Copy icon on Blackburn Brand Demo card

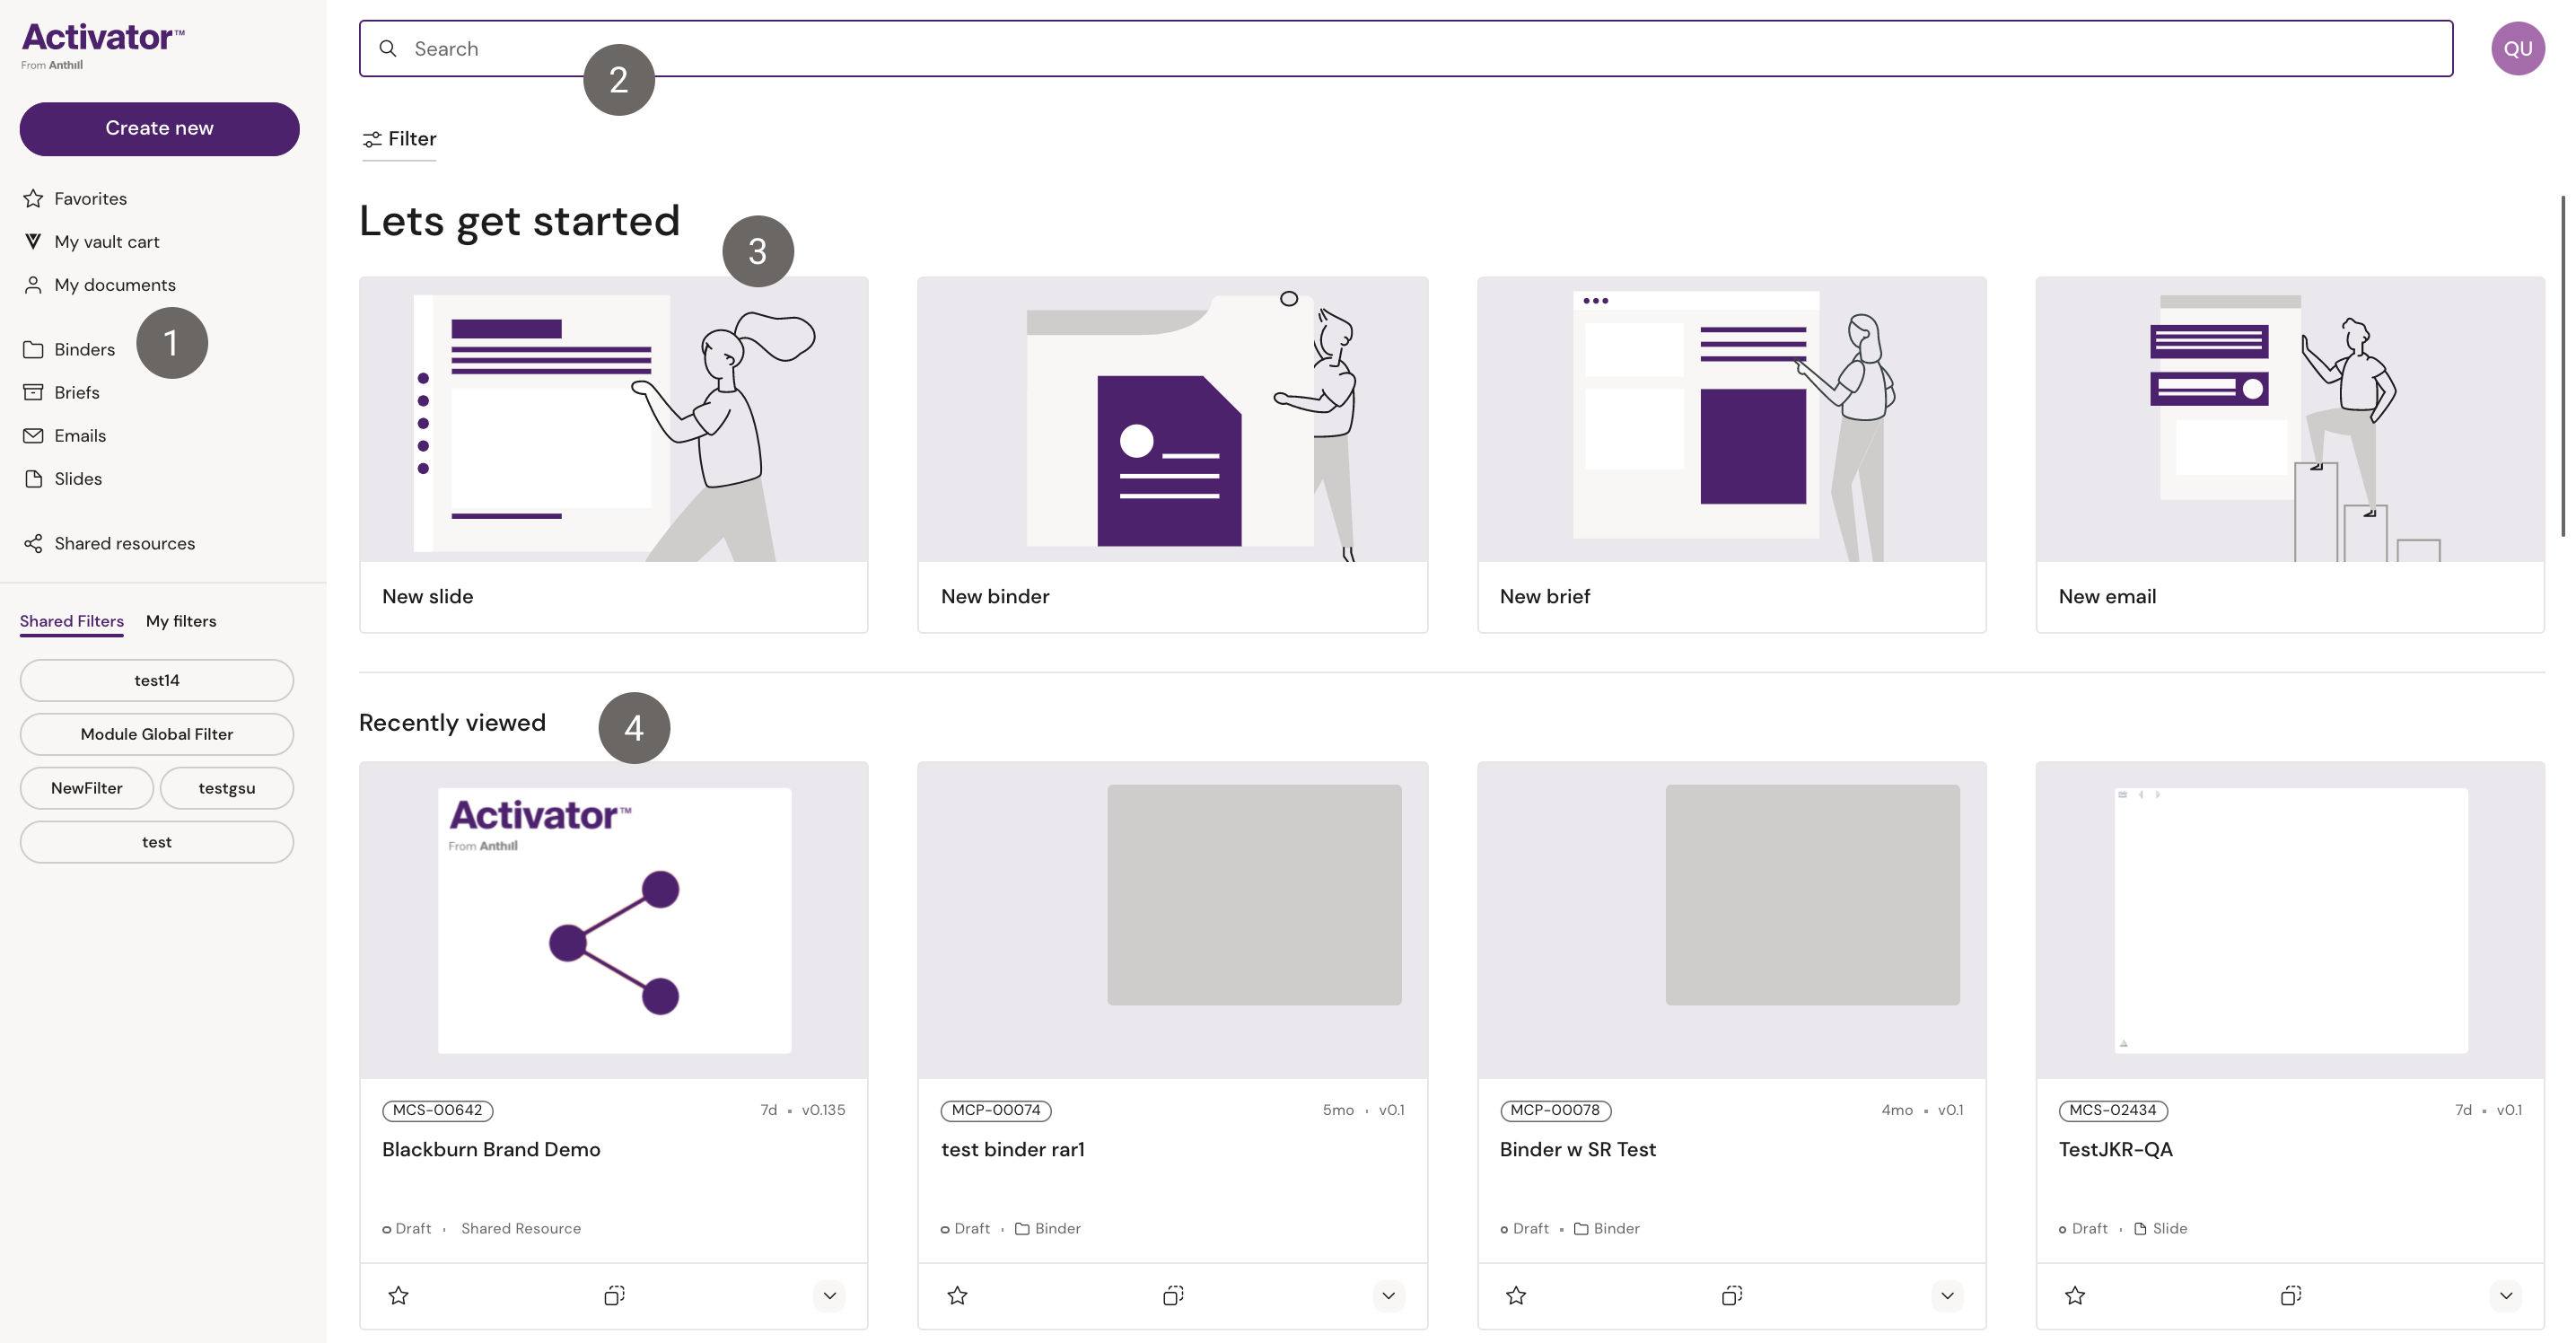[x=614, y=1296]
